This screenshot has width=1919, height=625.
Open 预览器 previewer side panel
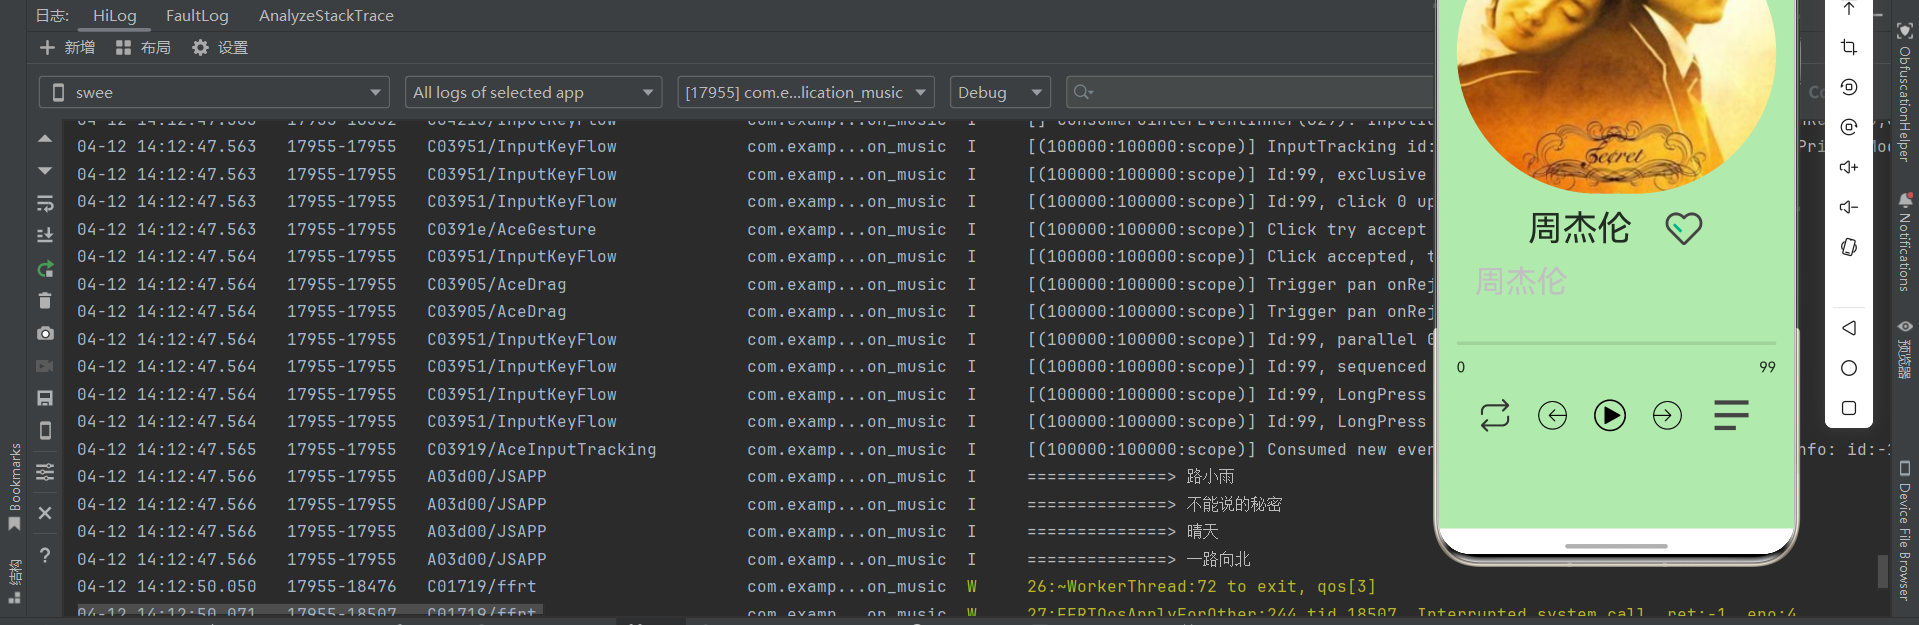1904,351
